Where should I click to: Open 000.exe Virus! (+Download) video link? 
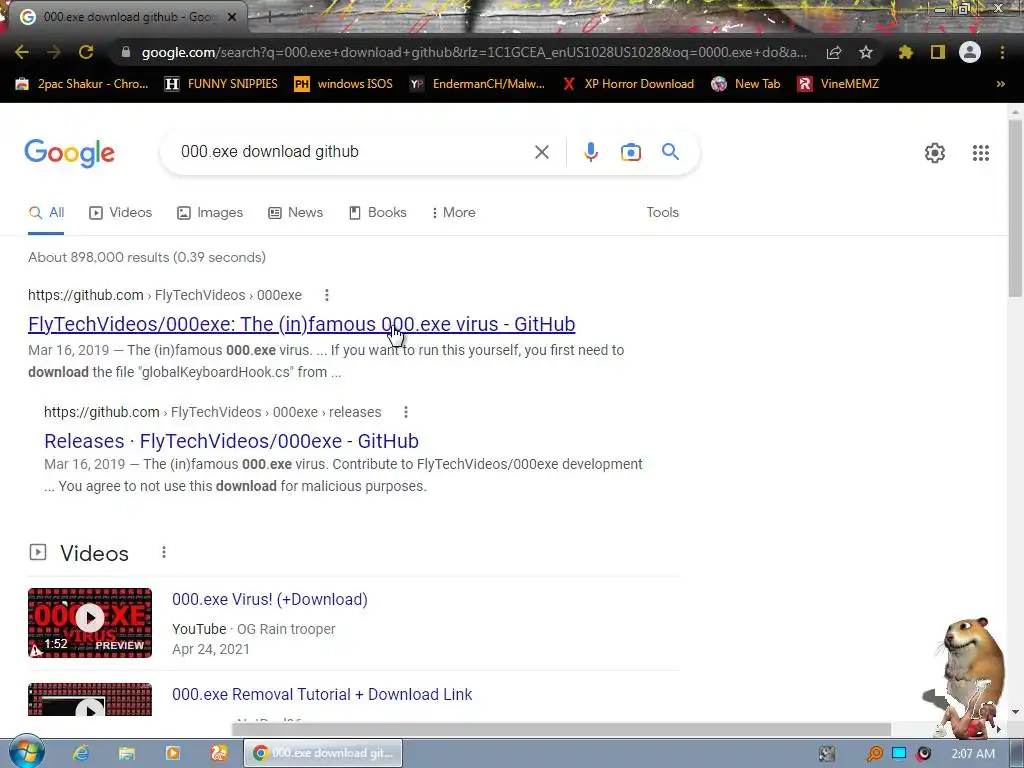[x=270, y=600]
